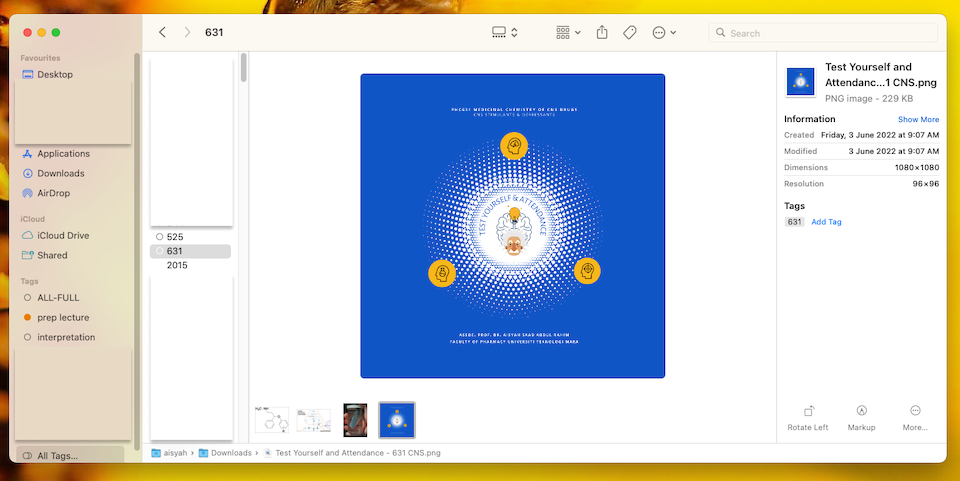This screenshot has height=481, width=960.
Task: Click the Modified date value
Action: pyautogui.click(x=893, y=151)
